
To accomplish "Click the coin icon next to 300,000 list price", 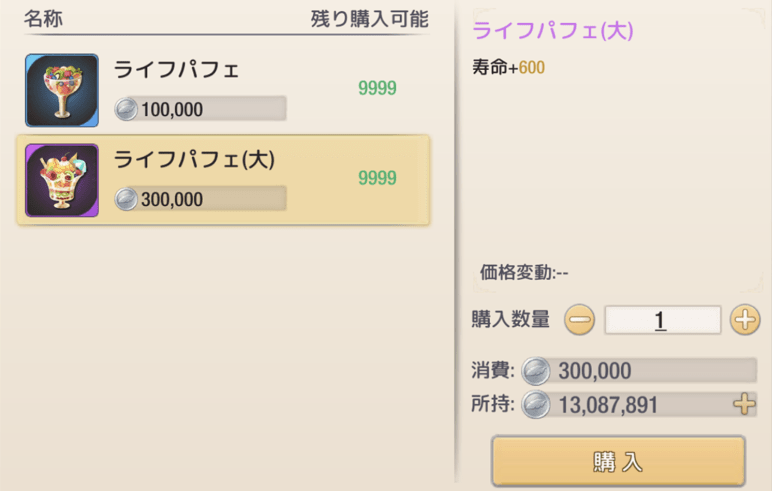I will [126, 199].
